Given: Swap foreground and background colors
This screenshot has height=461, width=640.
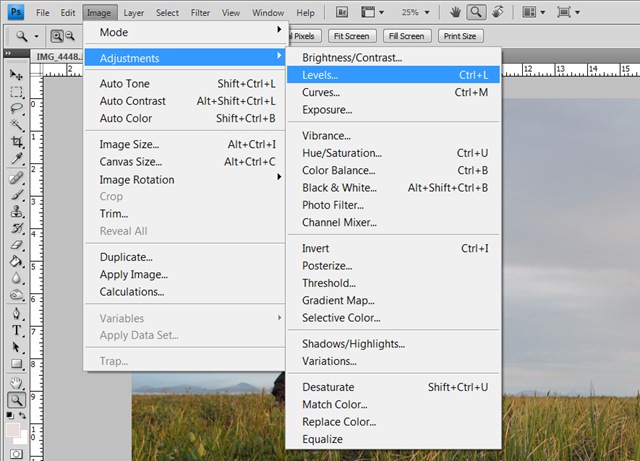Looking at the screenshot, I should coord(23,416).
